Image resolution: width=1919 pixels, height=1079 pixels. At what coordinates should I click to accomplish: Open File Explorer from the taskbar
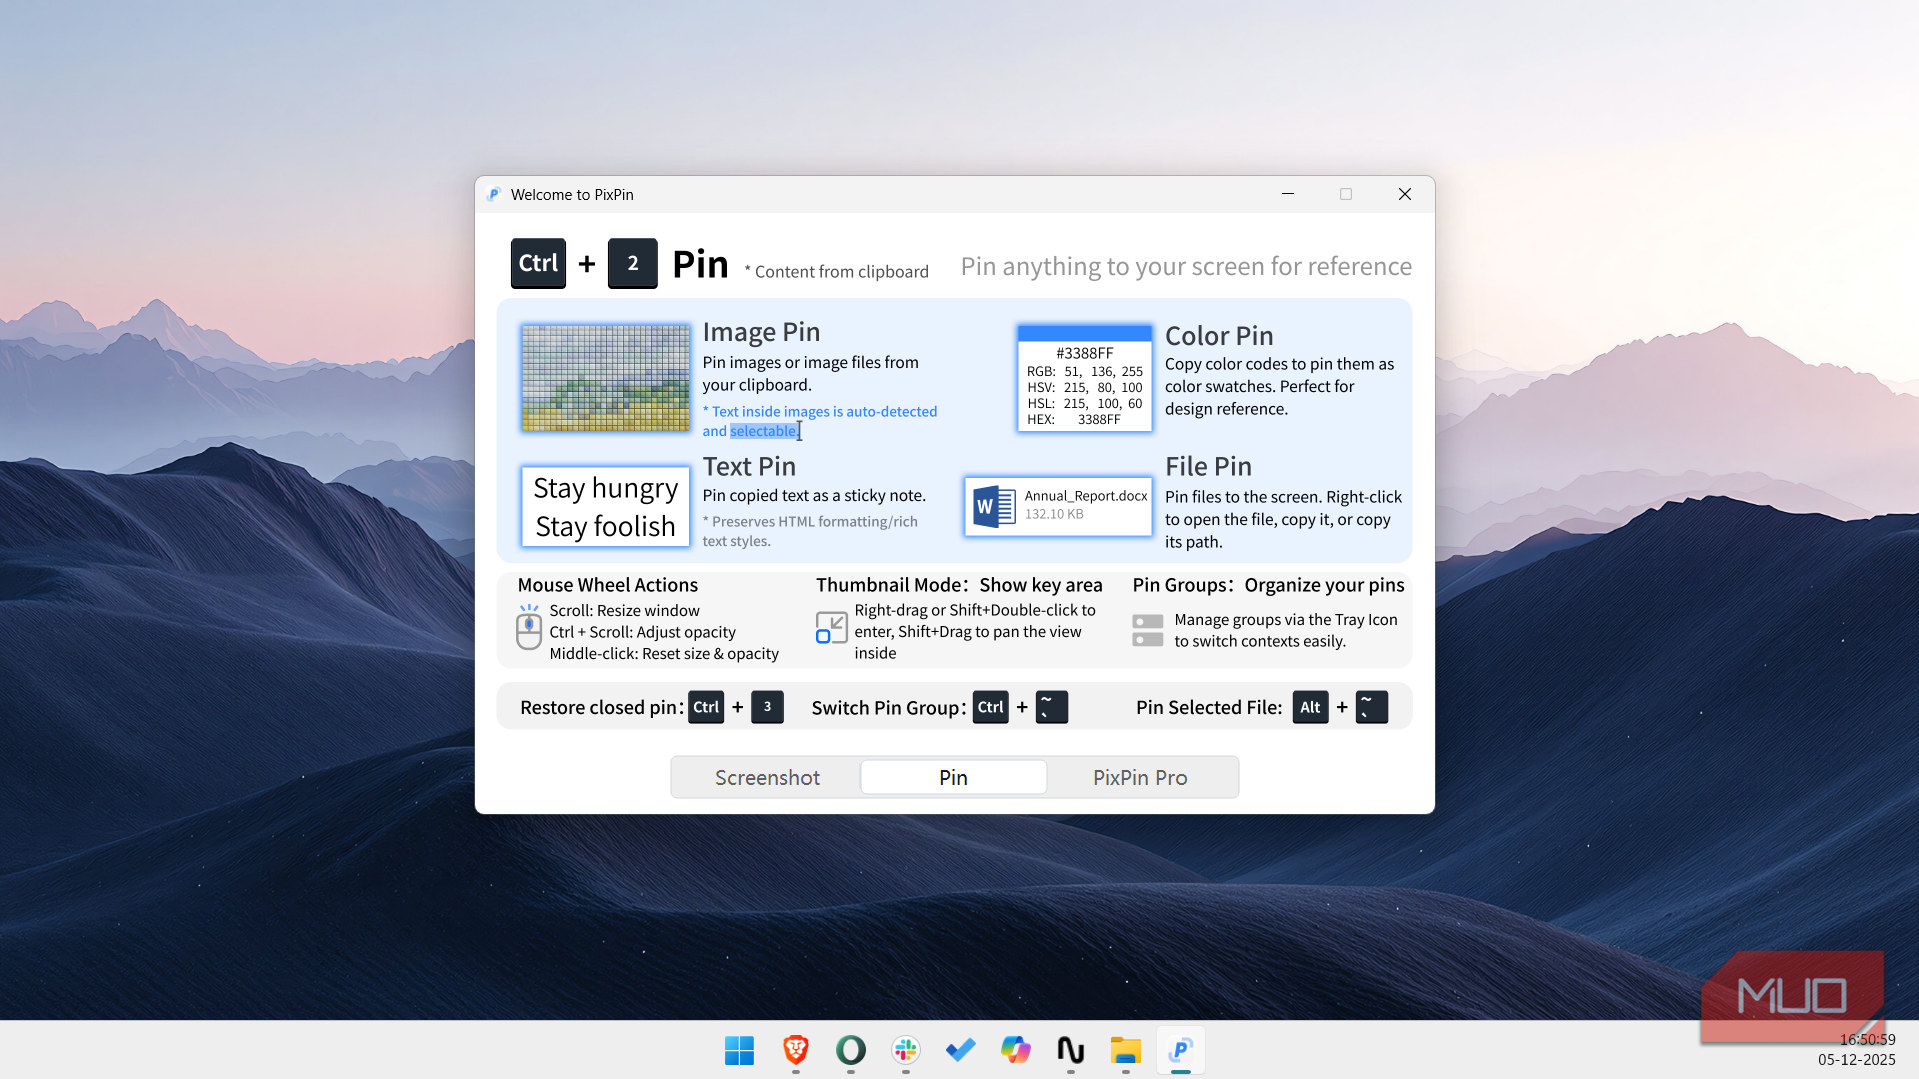pyautogui.click(x=1125, y=1050)
